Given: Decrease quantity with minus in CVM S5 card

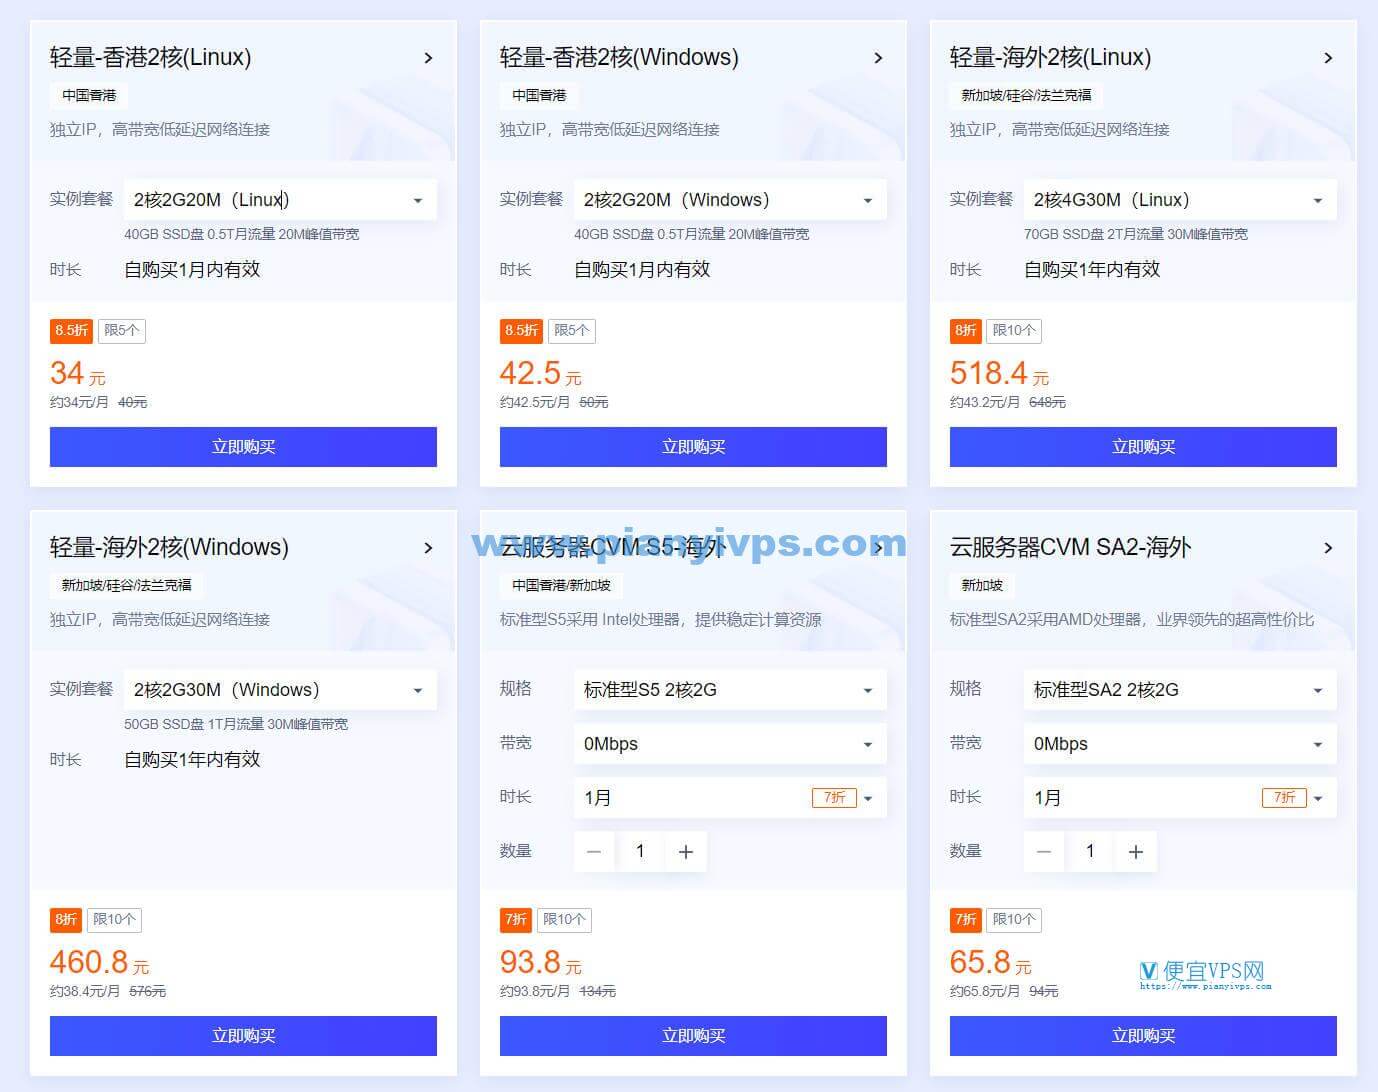Looking at the screenshot, I should click(x=594, y=852).
